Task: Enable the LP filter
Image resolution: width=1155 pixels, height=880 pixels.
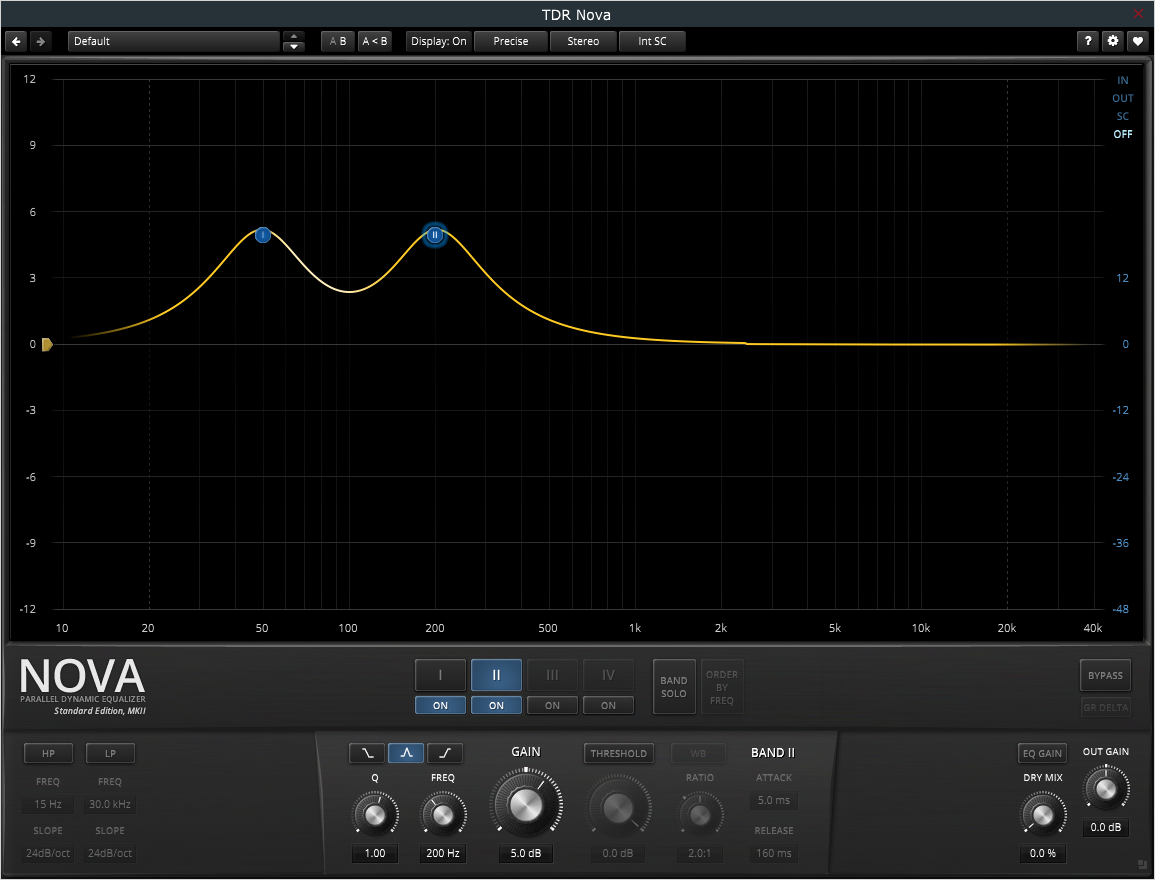Action: coord(110,753)
